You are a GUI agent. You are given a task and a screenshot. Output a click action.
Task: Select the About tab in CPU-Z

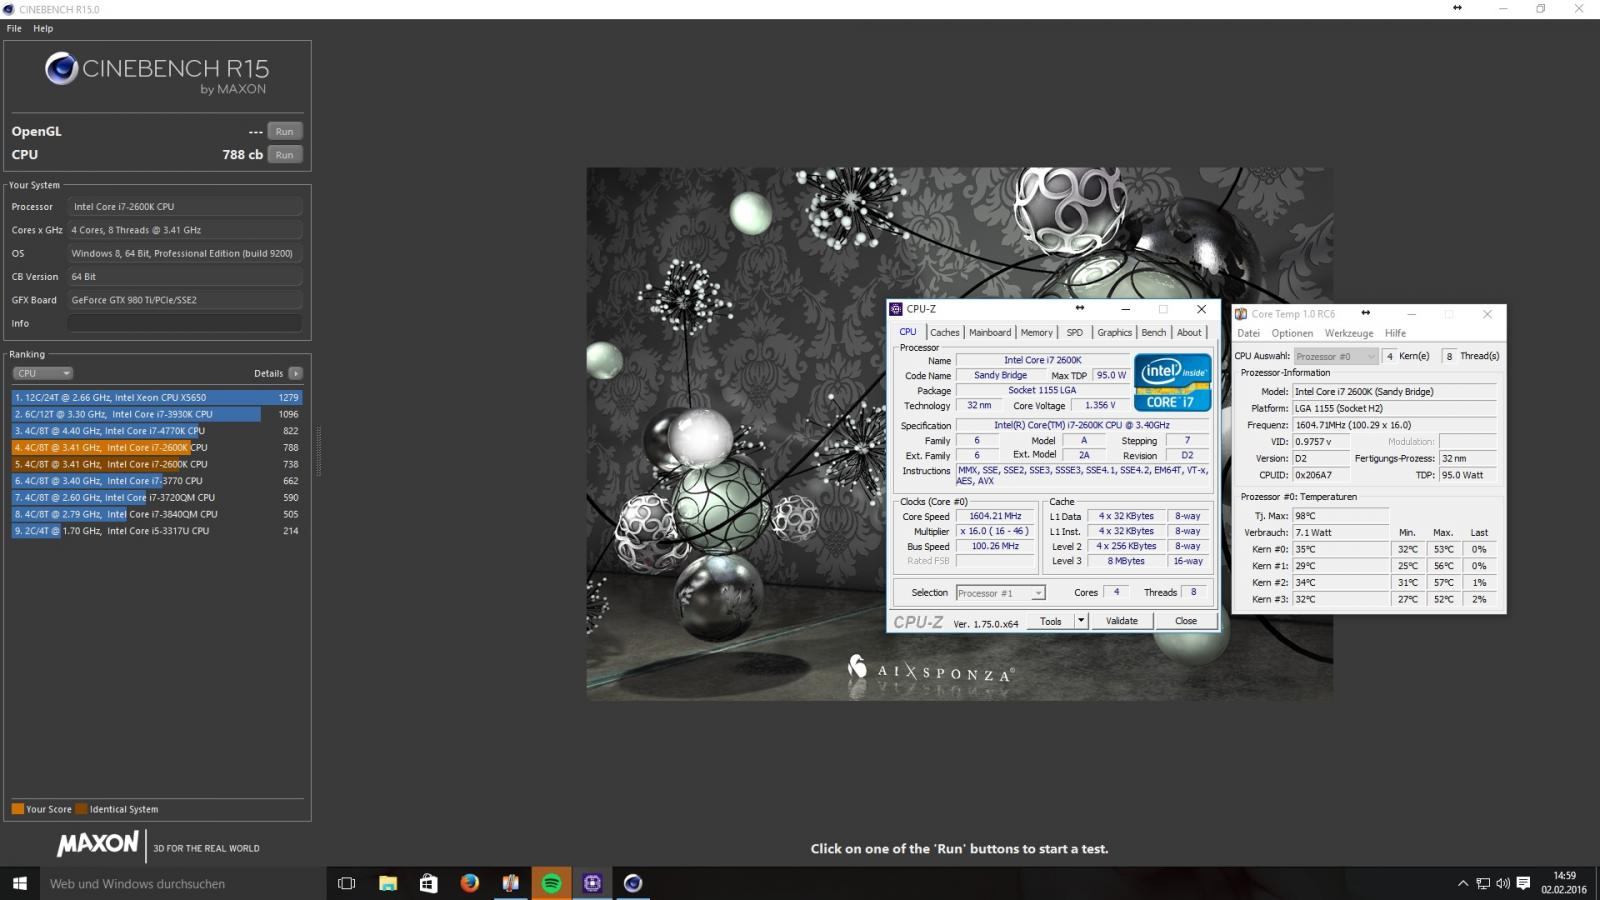[x=1189, y=333]
